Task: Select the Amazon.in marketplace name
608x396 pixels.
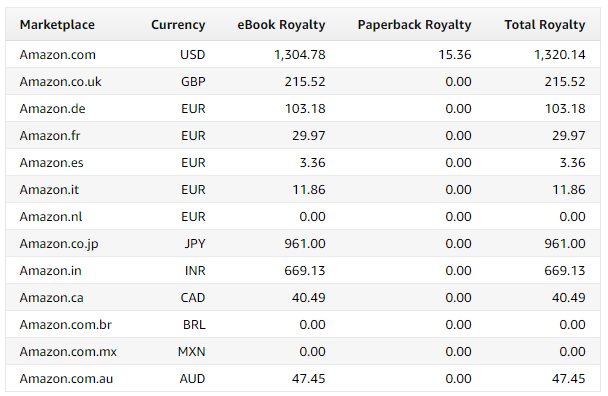Action: pyautogui.click(x=50, y=270)
